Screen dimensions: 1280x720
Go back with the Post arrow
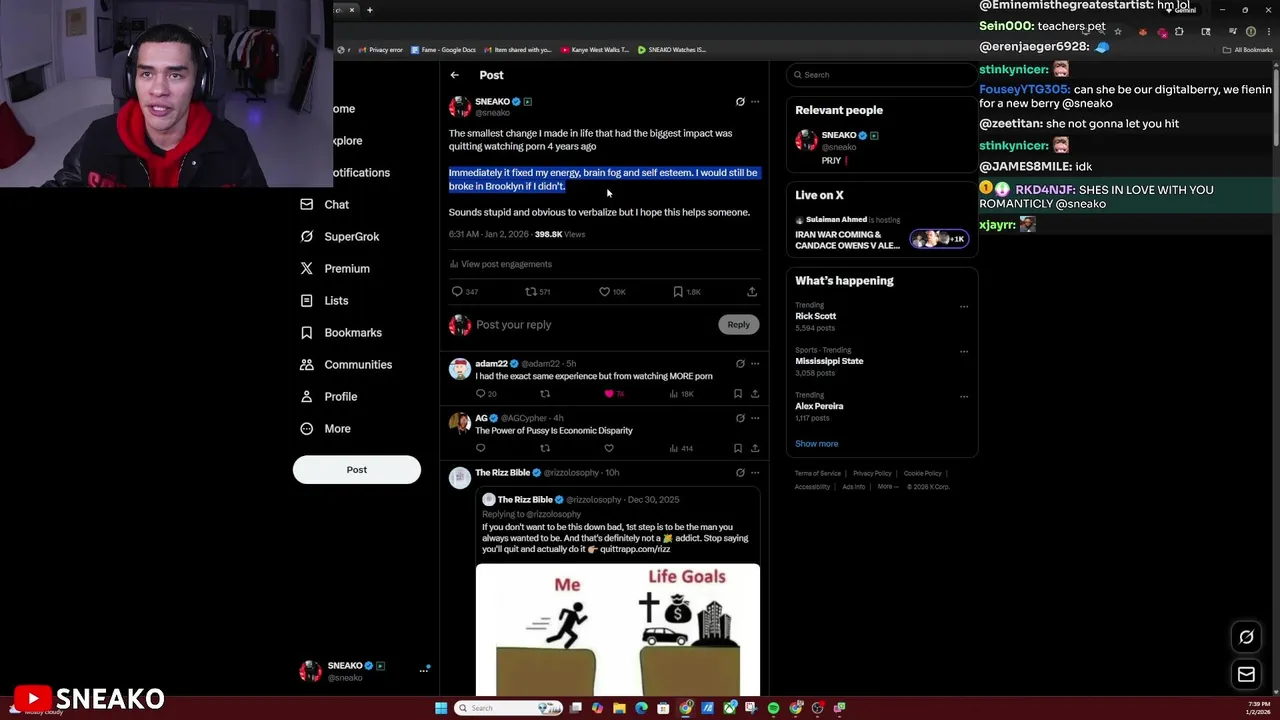pyautogui.click(x=454, y=75)
